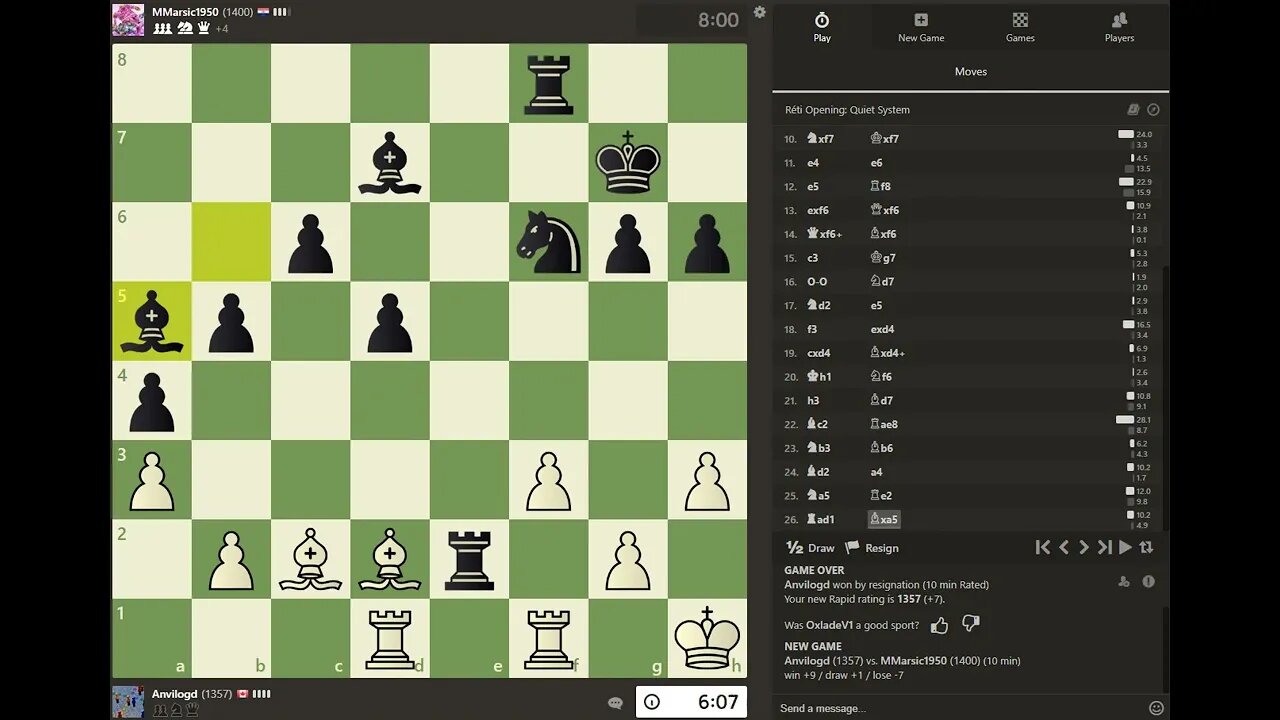This screenshot has width=1280, height=720.
Task: Select move 12 e5 in move list
Action: click(814, 186)
